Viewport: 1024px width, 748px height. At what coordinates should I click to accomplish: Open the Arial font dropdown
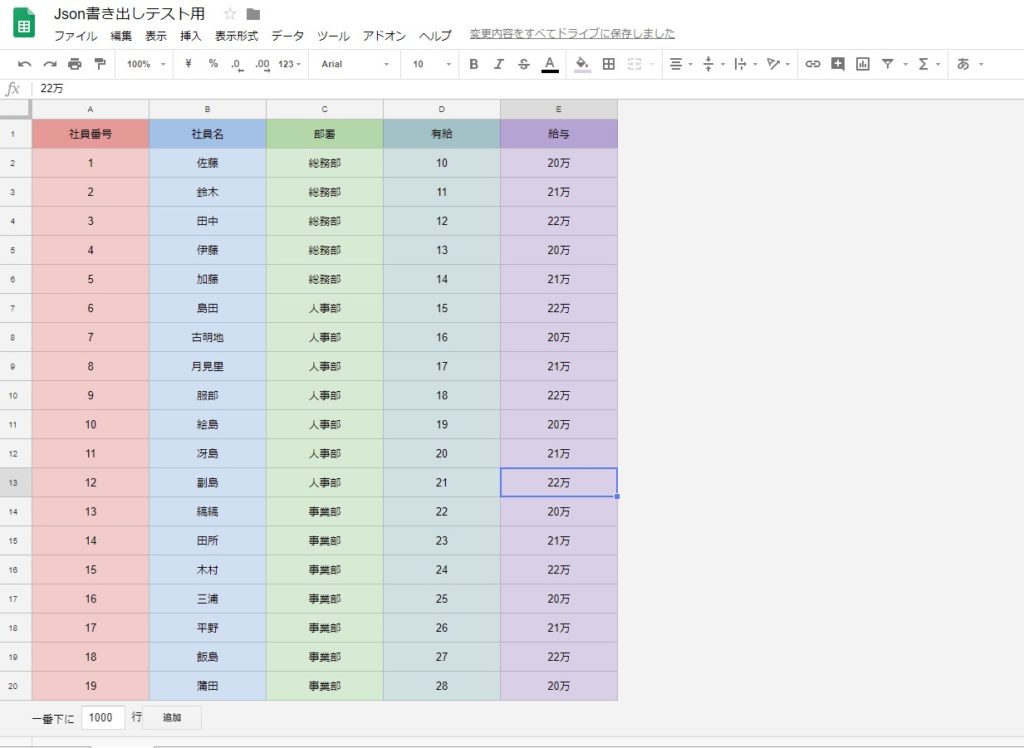pyautogui.click(x=355, y=64)
